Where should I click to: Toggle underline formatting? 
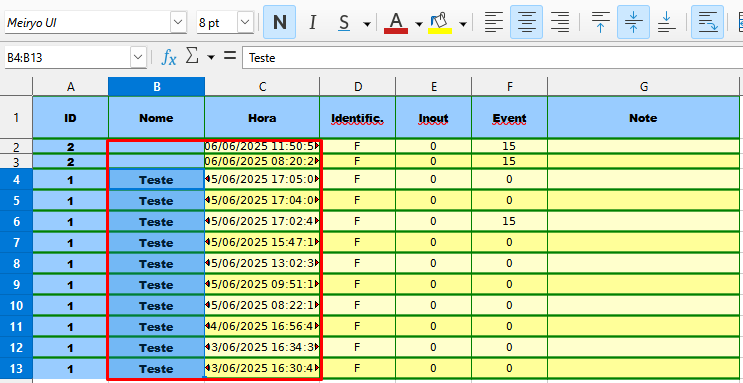tap(344, 22)
